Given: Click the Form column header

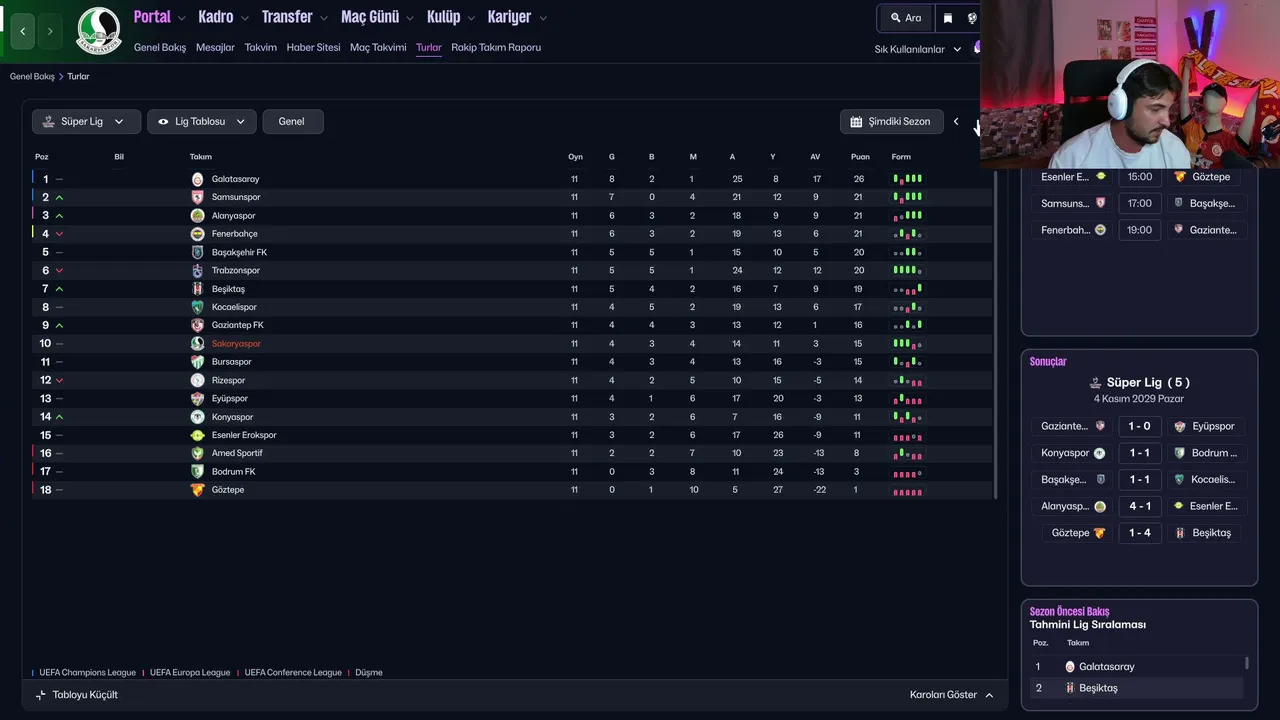Looking at the screenshot, I should coord(901,157).
